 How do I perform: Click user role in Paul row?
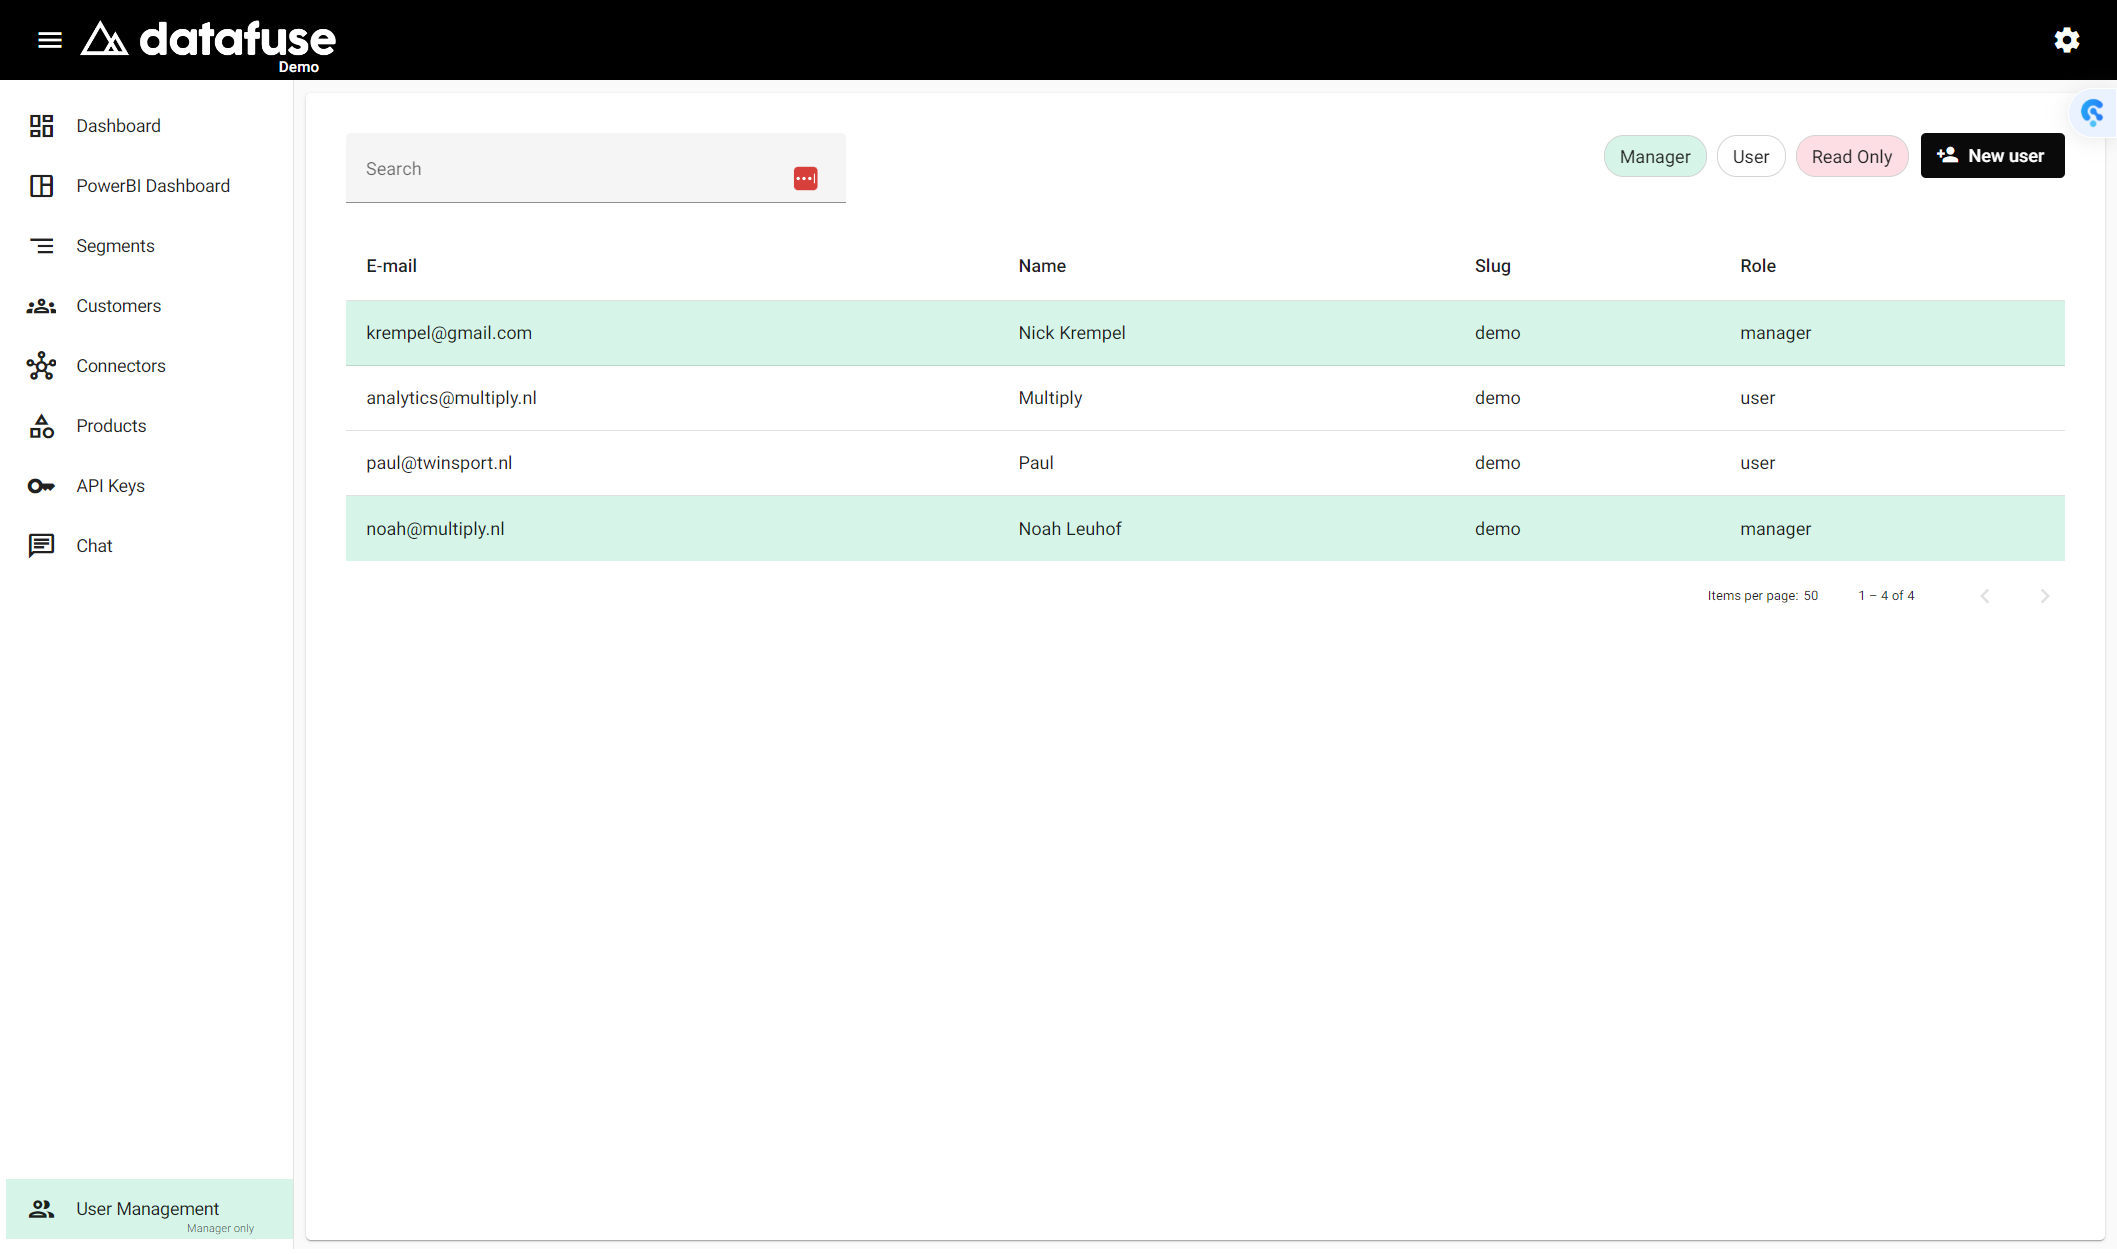(1757, 463)
